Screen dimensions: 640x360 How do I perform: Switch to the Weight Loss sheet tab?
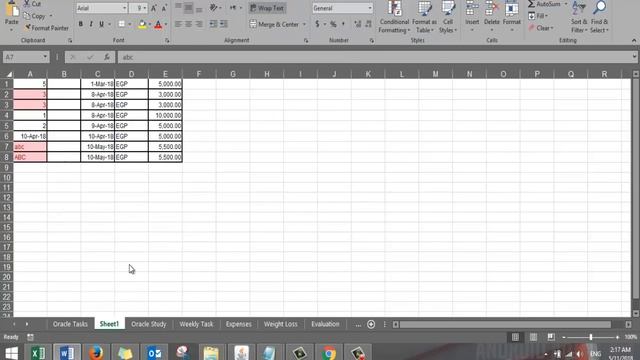pyautogui.click(x=280, y=324)
